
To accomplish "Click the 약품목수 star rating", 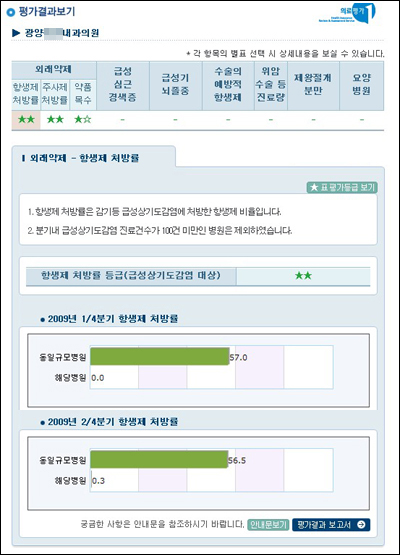I will coord(83,120).
